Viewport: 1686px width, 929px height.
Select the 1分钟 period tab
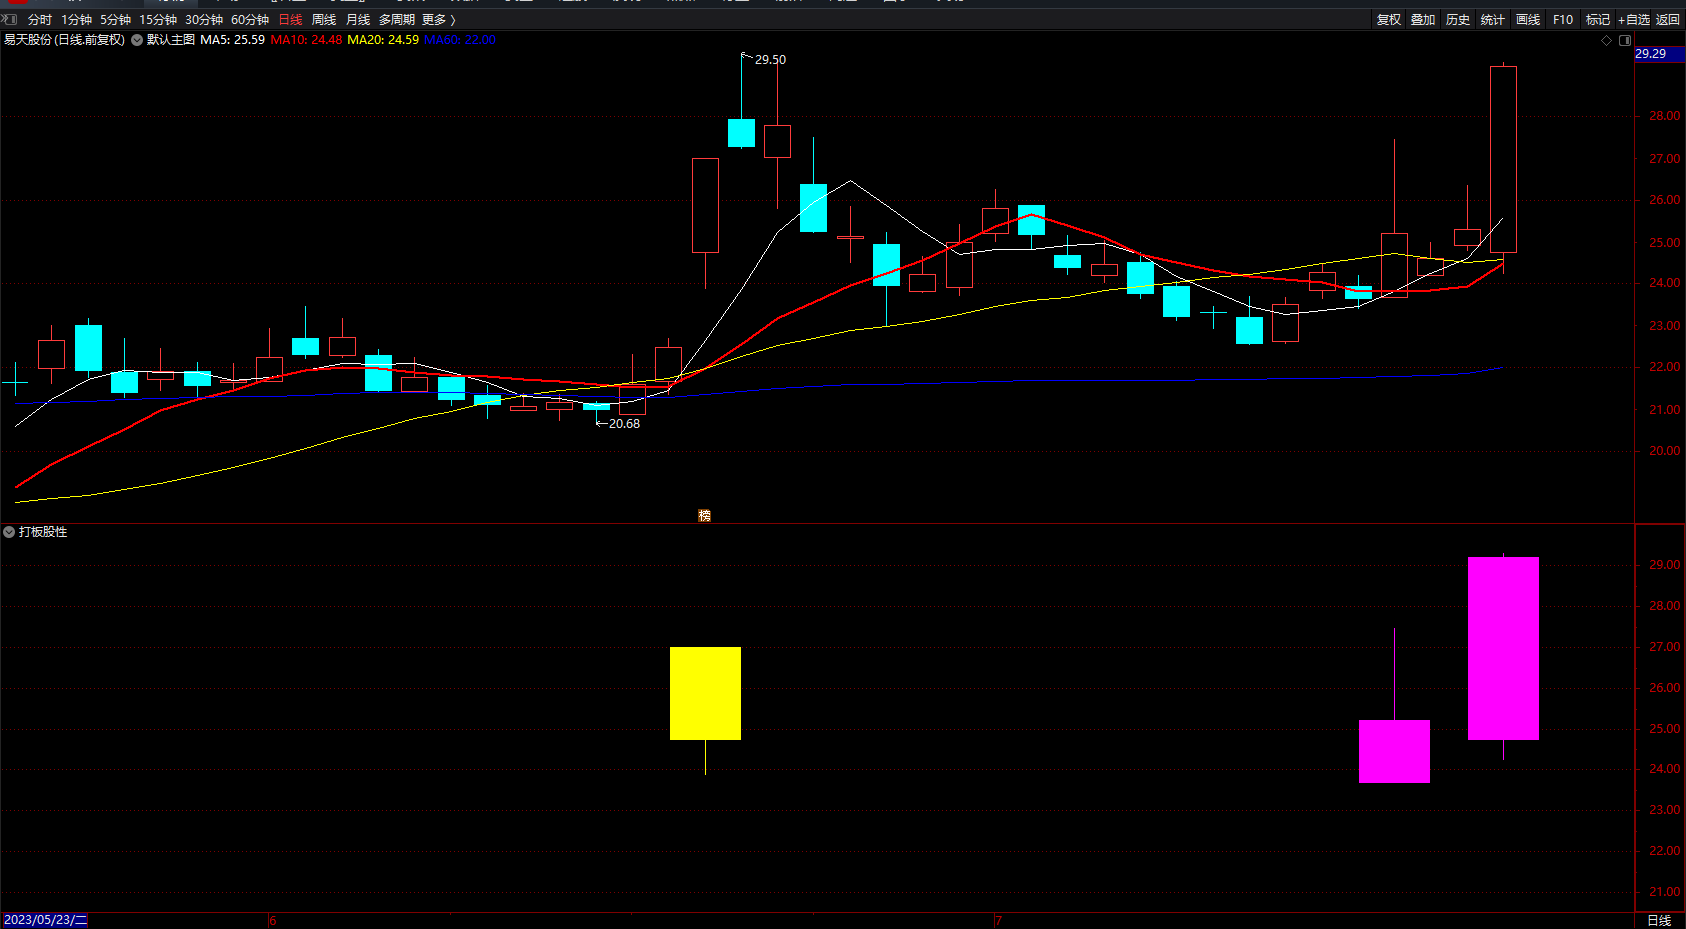(76, 20)
